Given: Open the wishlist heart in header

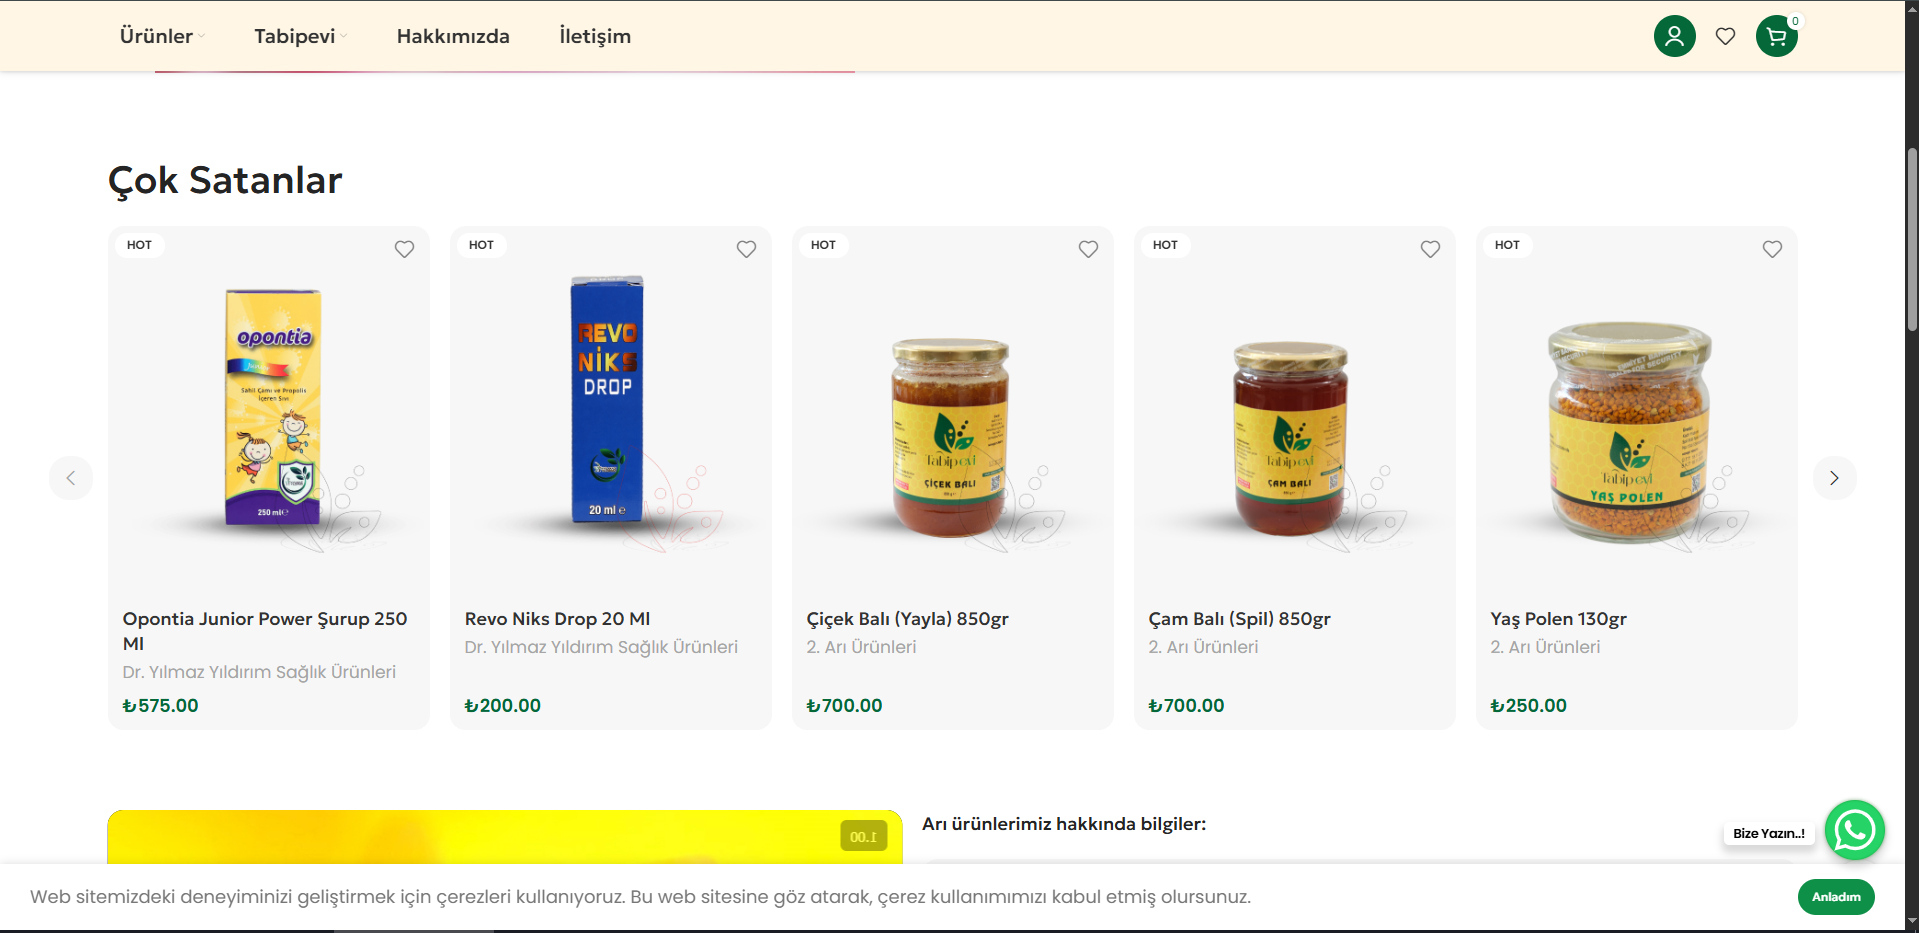Looking at the screenshot, I should click(1725, 36).
